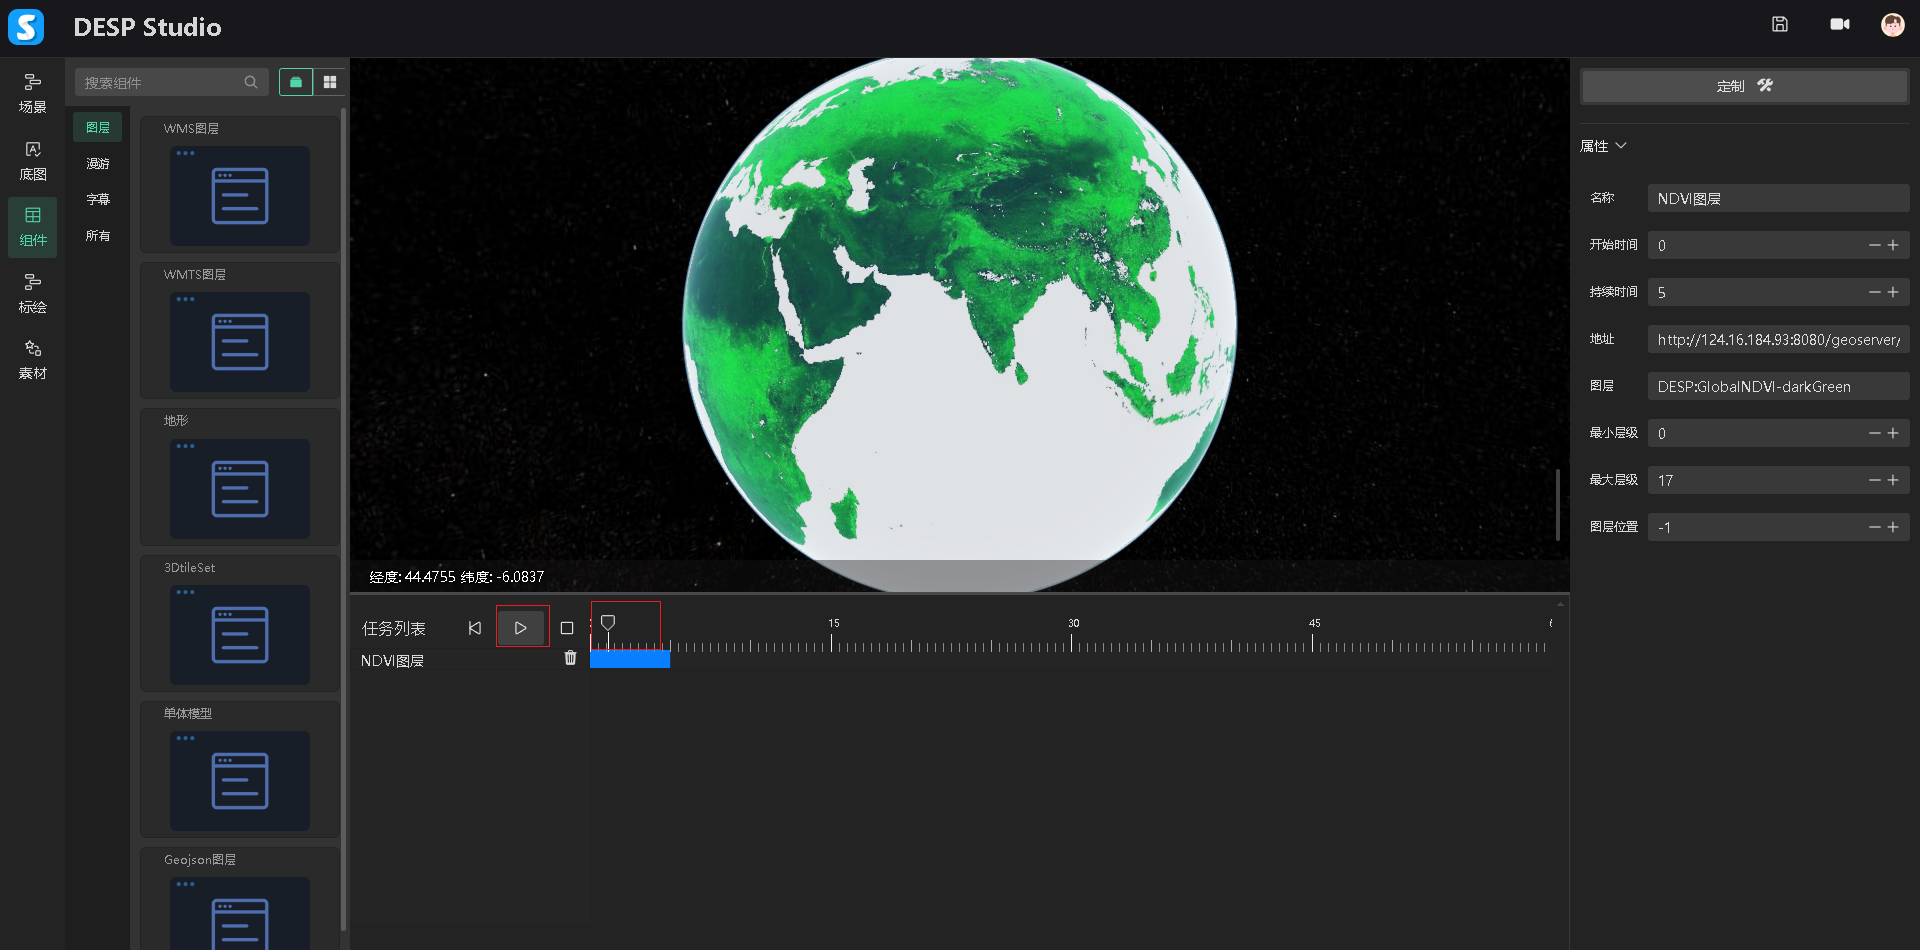The height and width of the screenshot is (950, 1920).
Task: Switch component list to card view
Action: point(296,82)
